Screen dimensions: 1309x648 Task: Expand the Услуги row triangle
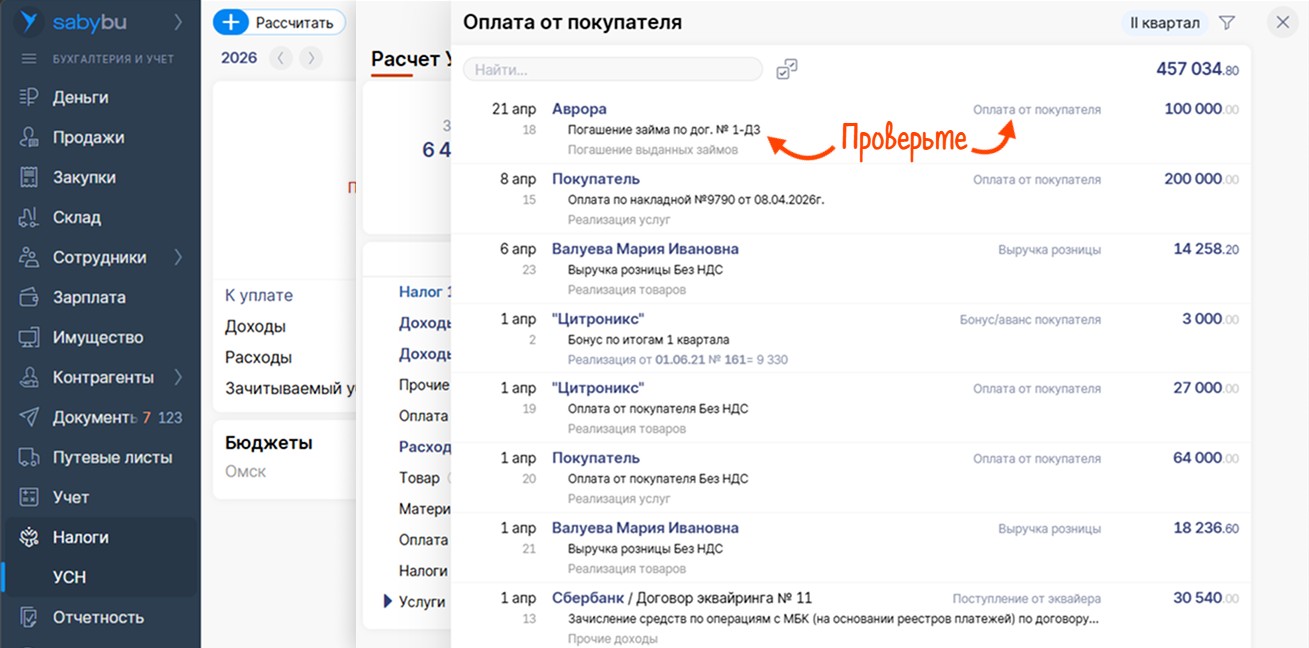pyautogui.click(x=388, y=601)
